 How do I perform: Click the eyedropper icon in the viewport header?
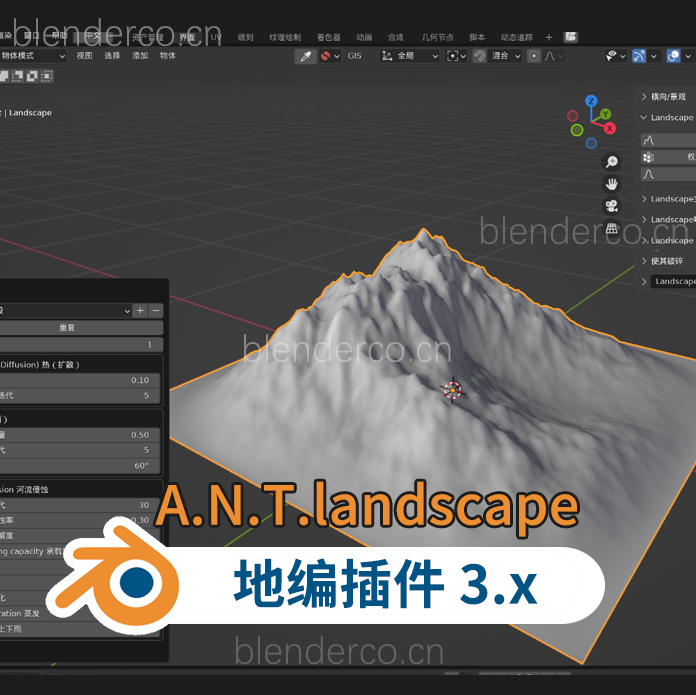305,56
